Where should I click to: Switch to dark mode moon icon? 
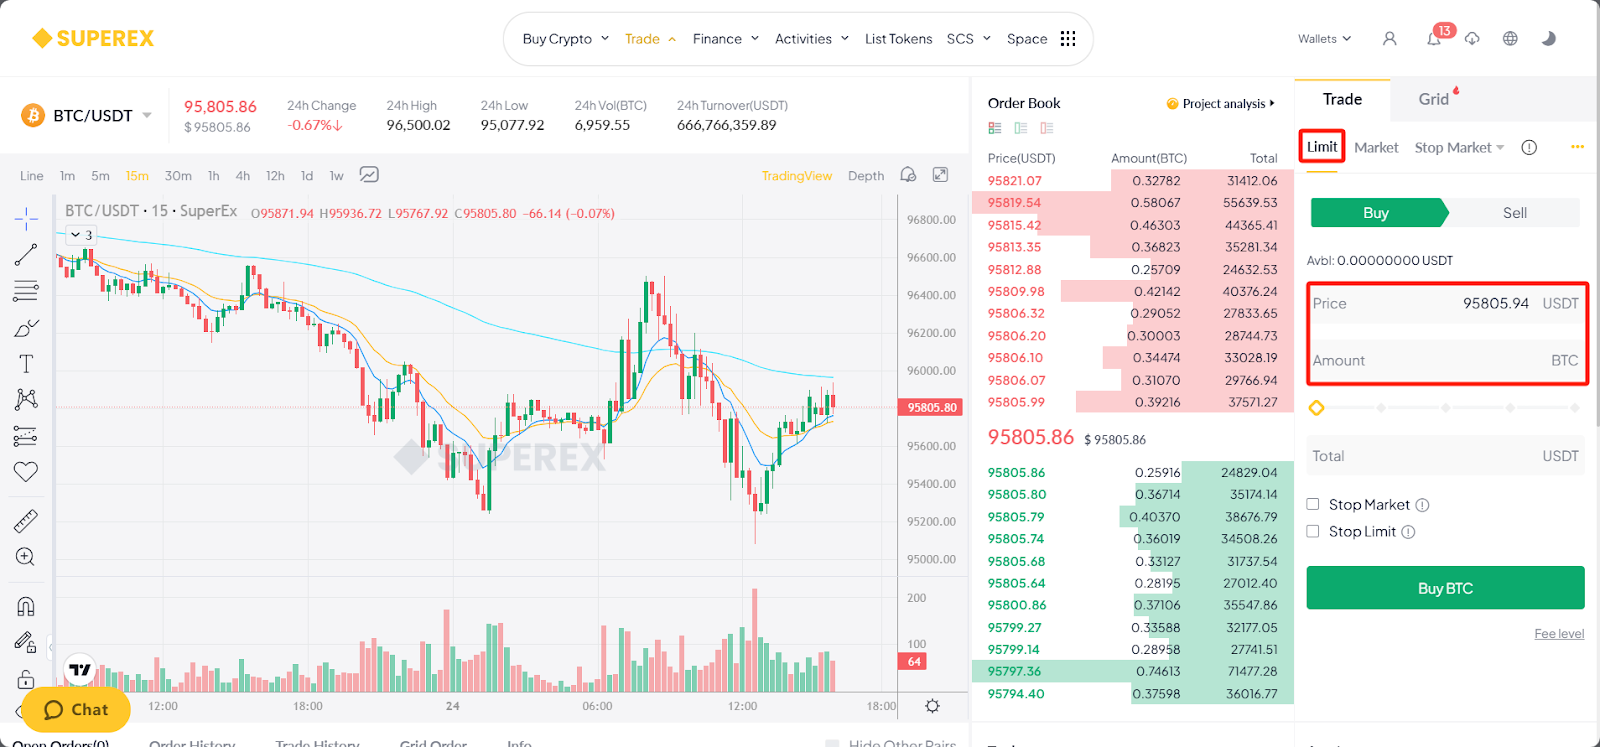1549,38
